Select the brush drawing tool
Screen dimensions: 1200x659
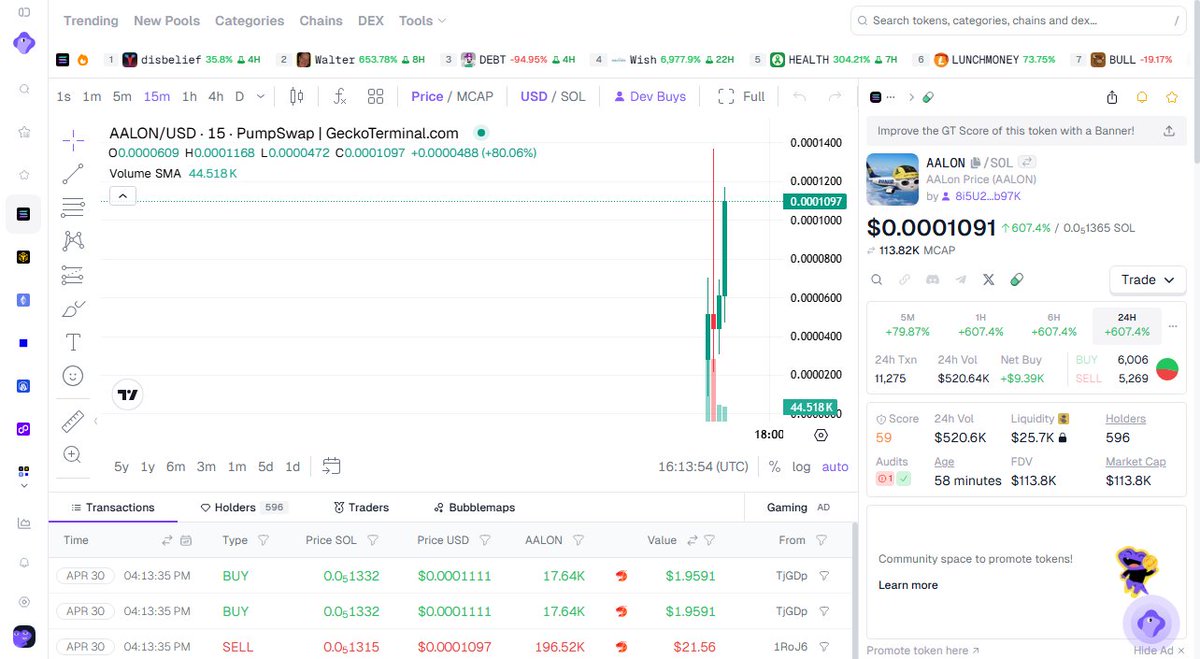tap(73, 308)
